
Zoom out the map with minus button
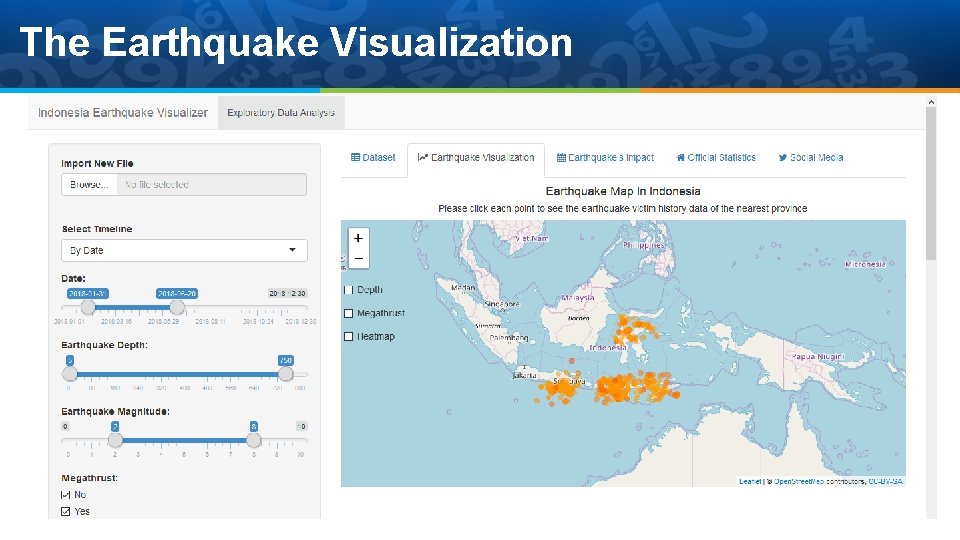pos(358,258)
